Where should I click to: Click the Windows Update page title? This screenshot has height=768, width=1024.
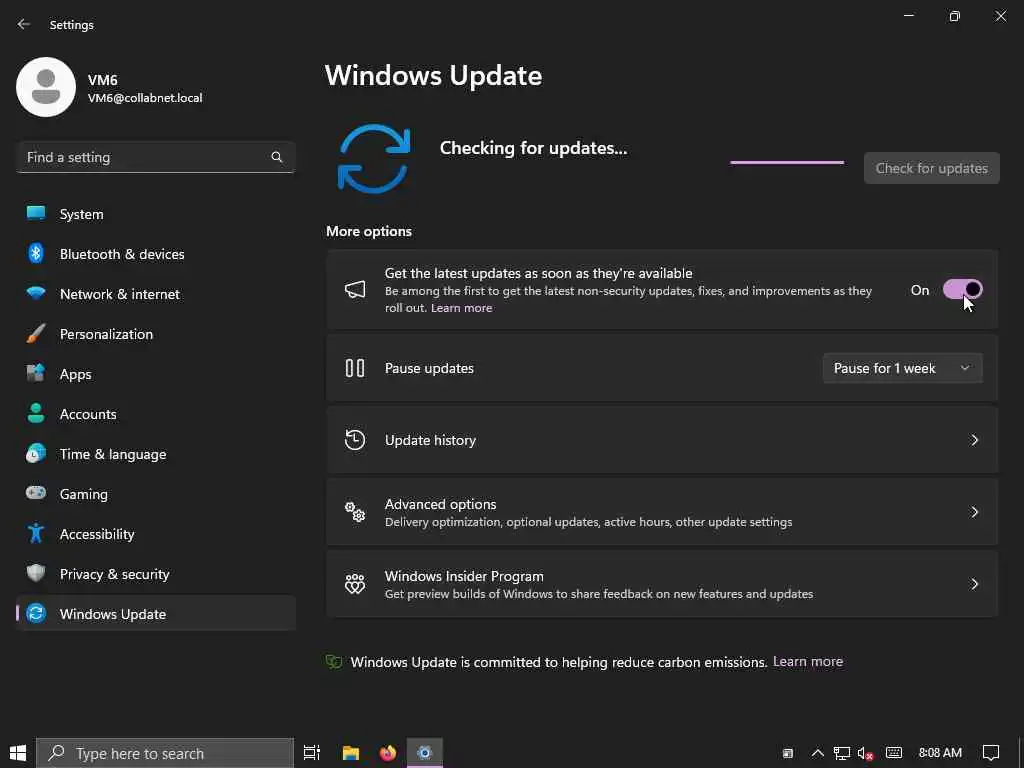433,76
